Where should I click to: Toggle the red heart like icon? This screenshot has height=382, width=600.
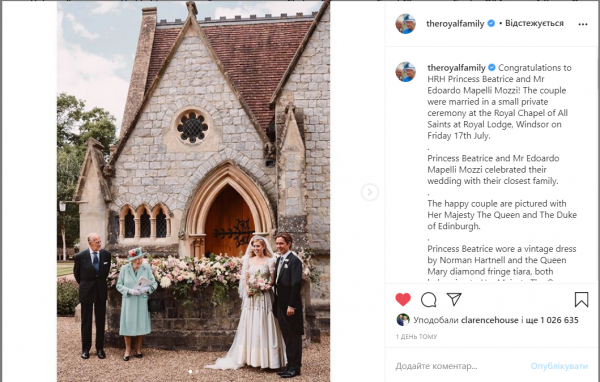click(403, 299)
